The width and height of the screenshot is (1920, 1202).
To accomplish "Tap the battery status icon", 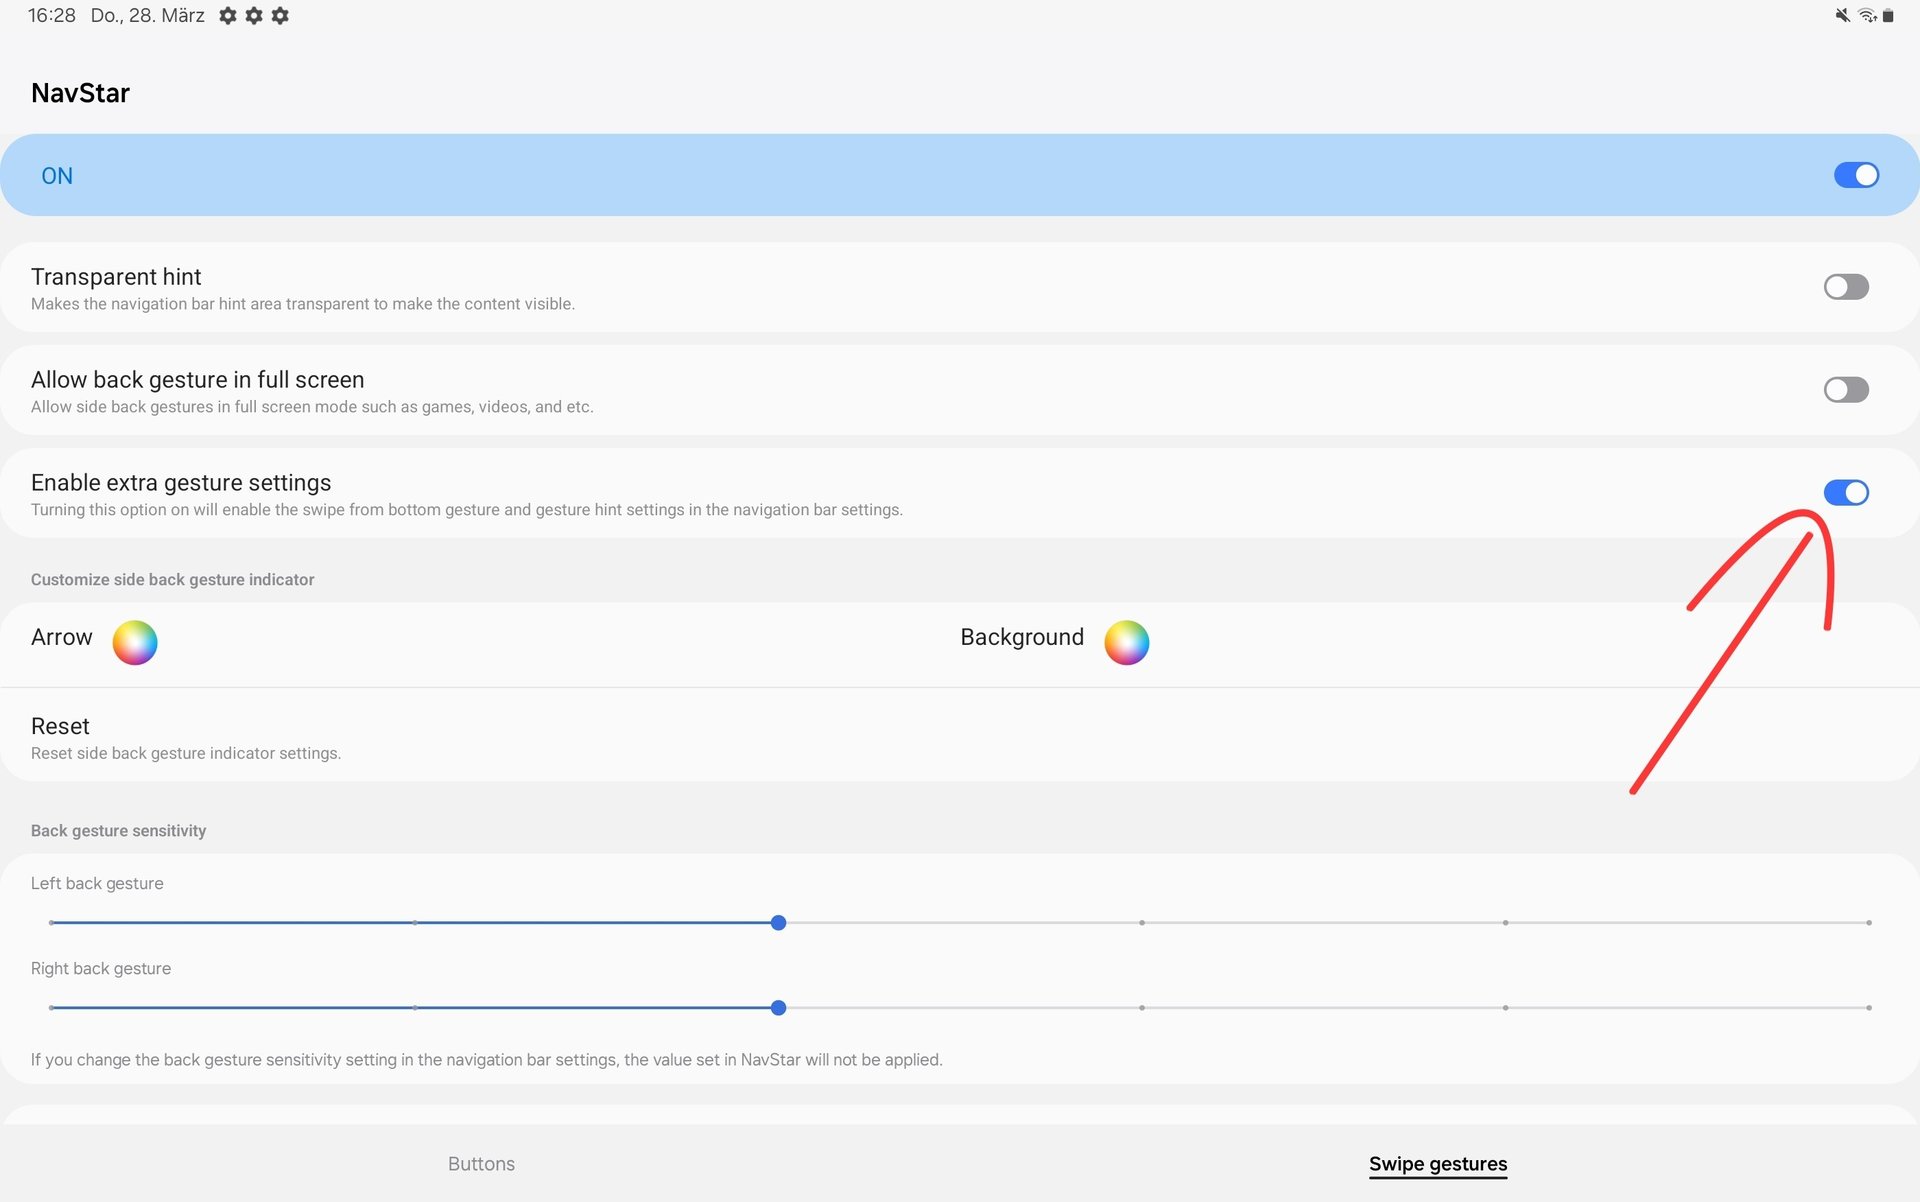I will (x=1888, y=15).
